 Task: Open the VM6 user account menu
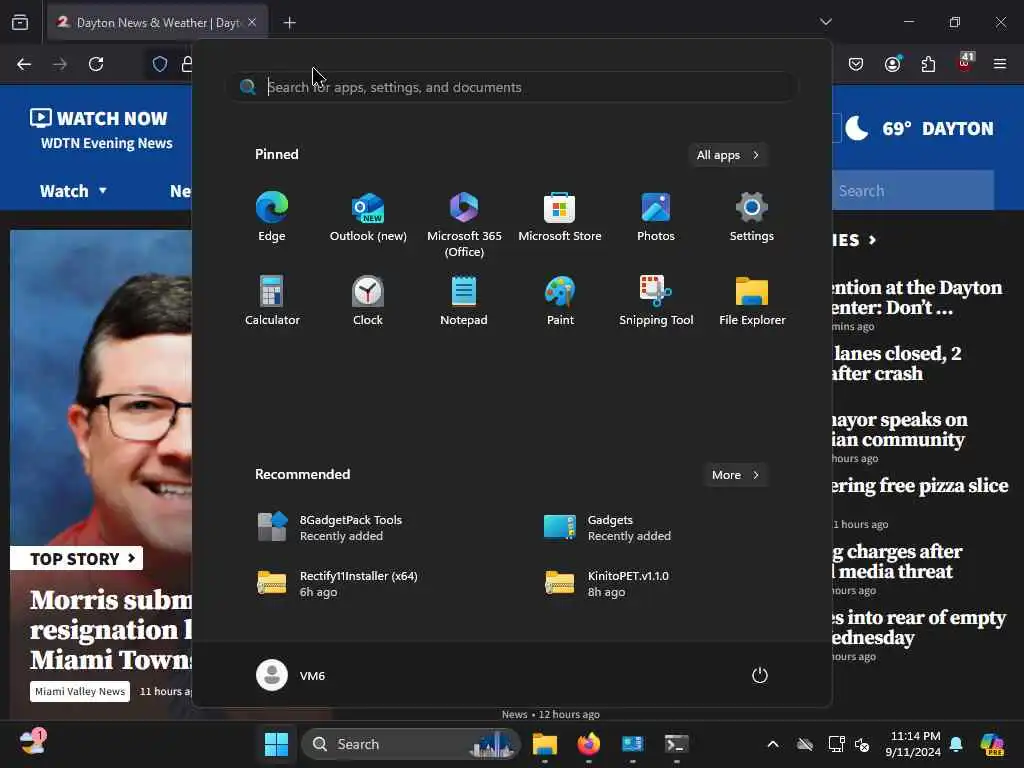[291, 675]
